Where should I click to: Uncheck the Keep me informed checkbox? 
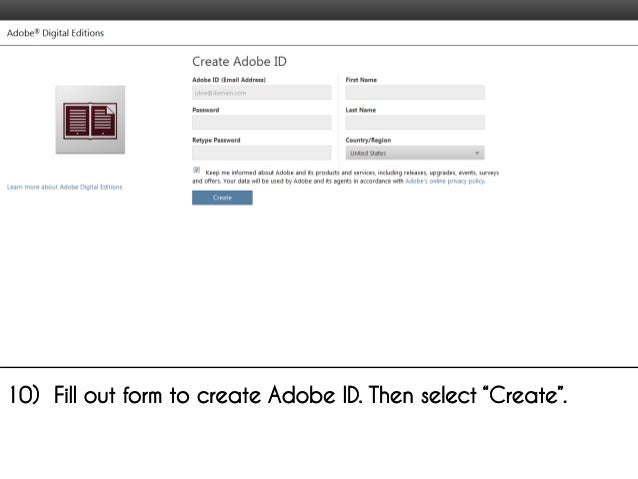(197, 170)
